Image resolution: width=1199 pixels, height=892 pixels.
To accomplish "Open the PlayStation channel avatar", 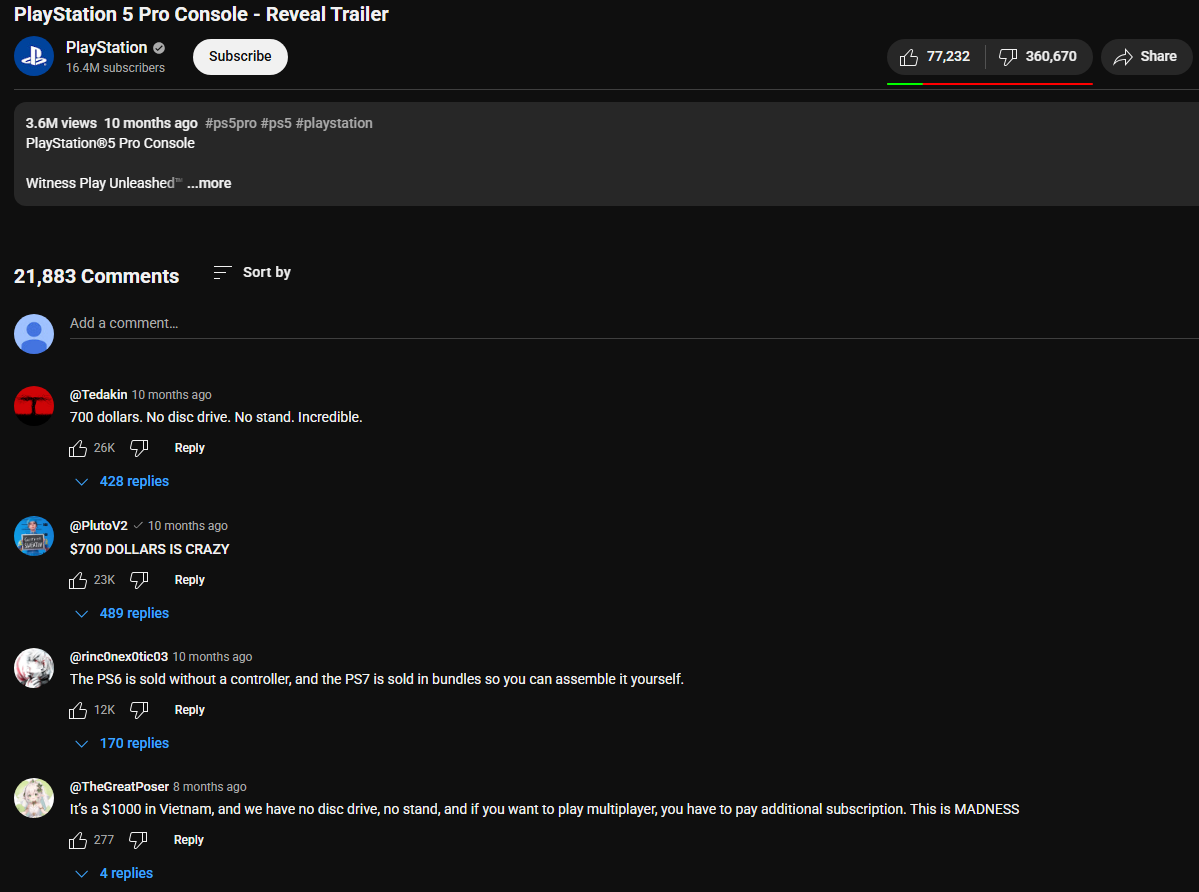I will (x=34, y=56).
